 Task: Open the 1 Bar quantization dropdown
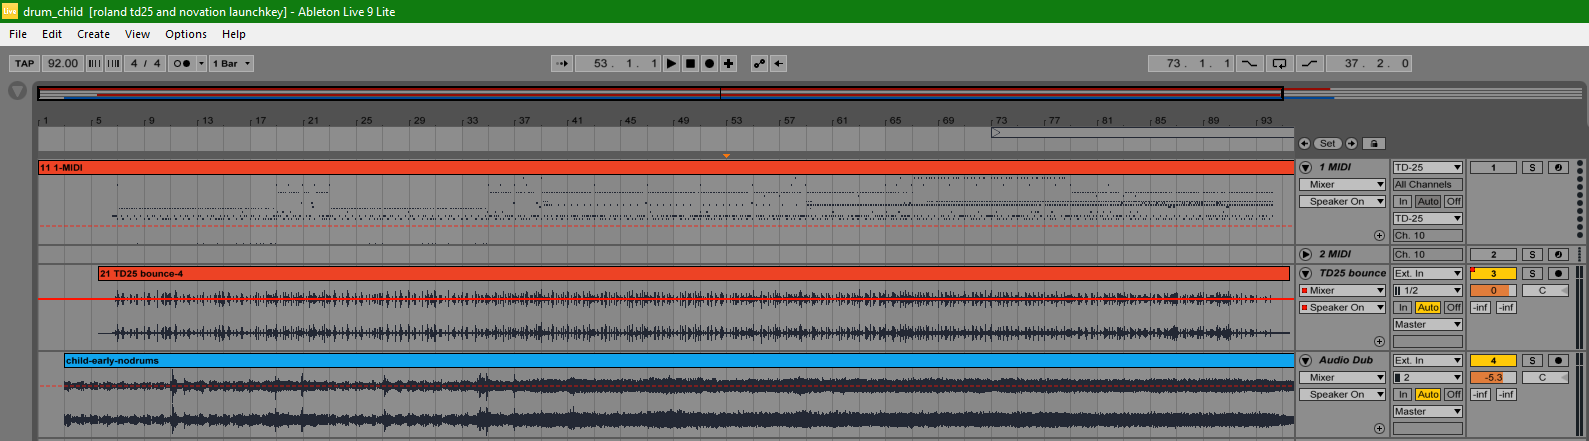click(x=231, y=63)
